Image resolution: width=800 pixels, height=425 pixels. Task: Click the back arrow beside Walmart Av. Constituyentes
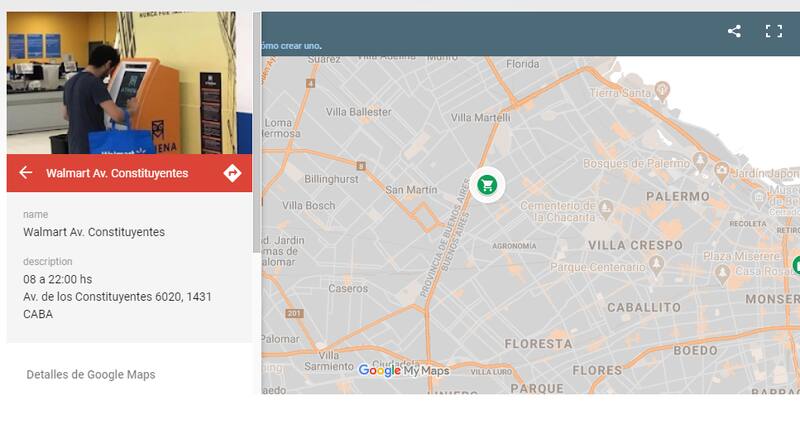26,173
